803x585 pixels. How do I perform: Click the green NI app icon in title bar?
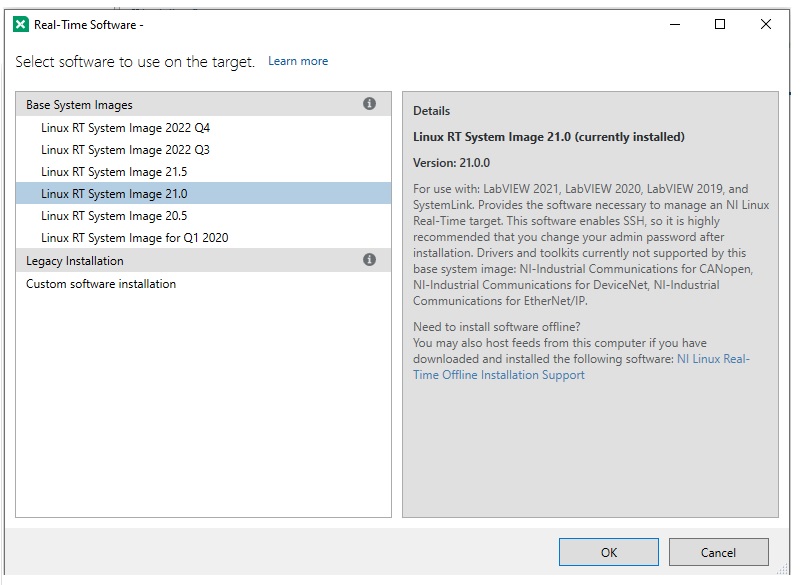(21, 25)
